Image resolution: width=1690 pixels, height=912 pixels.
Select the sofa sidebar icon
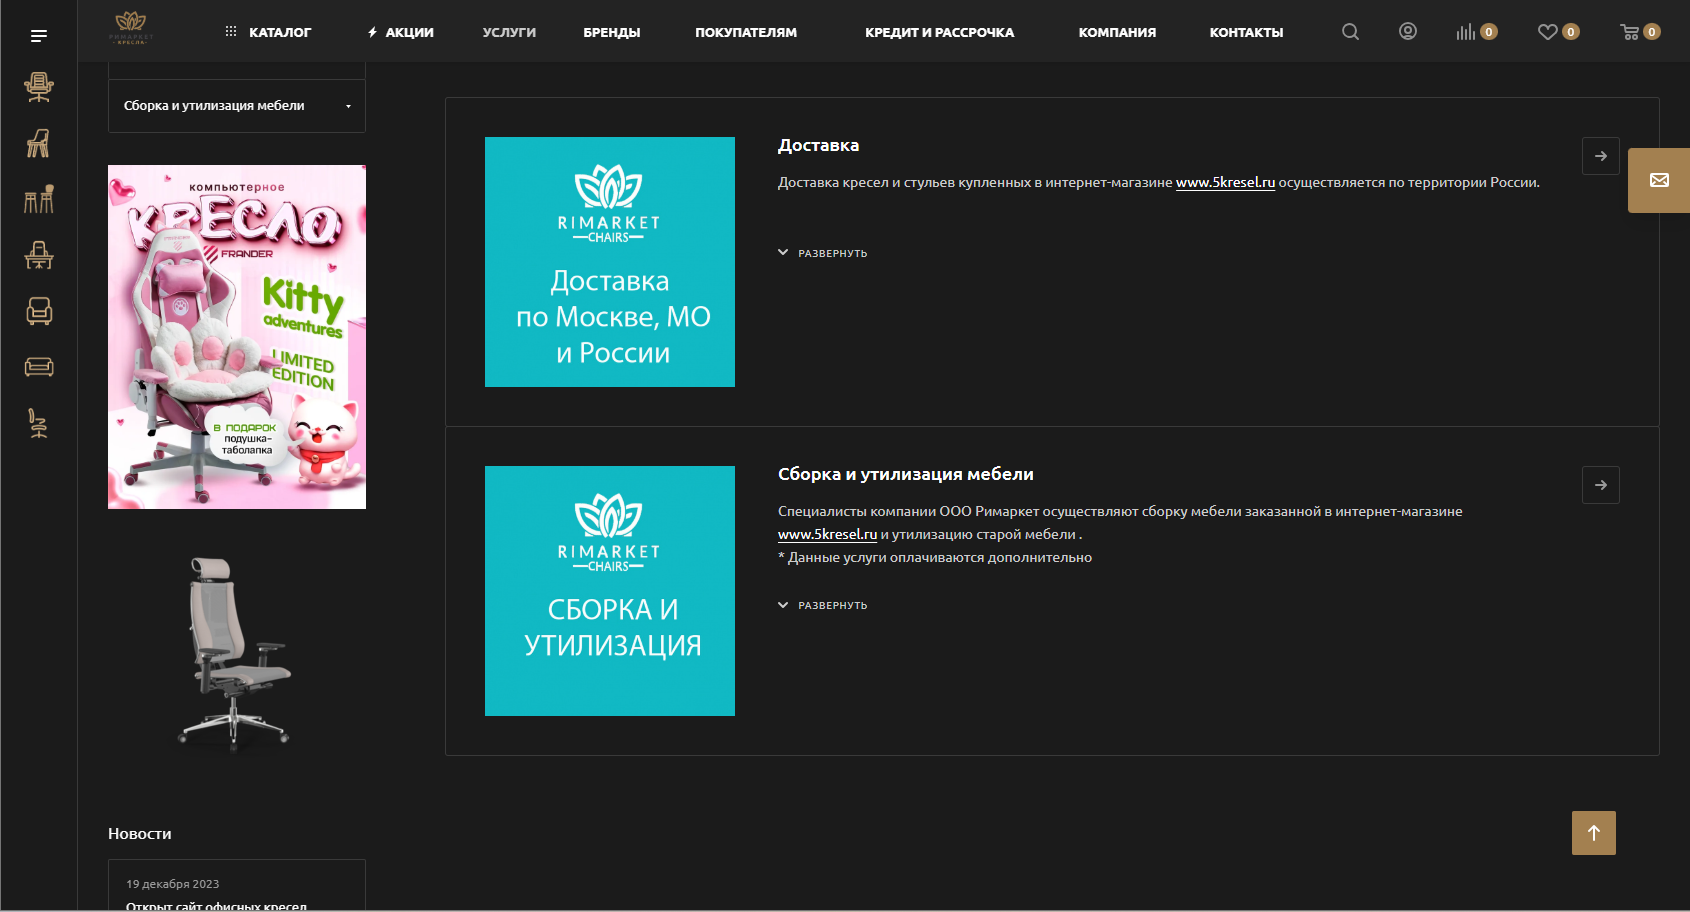39,367
